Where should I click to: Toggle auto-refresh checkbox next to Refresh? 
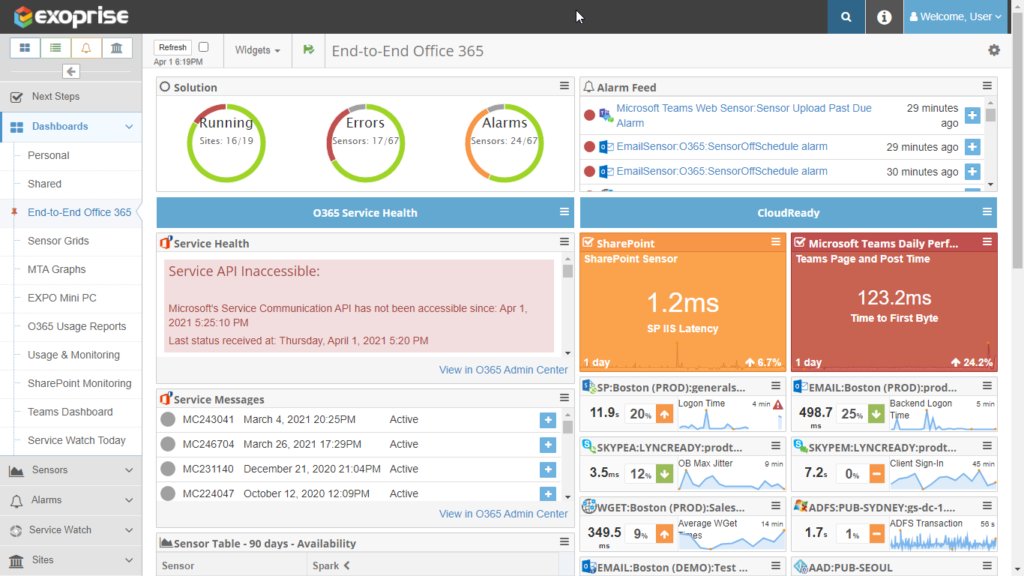point(204,47)
